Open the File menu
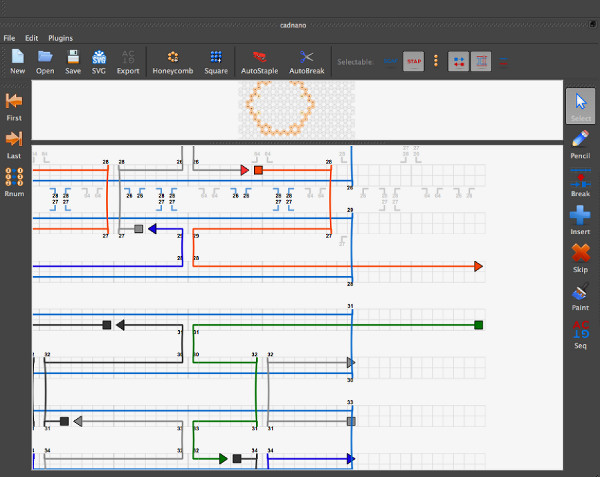Screen dimensions: 600x477 [9, 37]
